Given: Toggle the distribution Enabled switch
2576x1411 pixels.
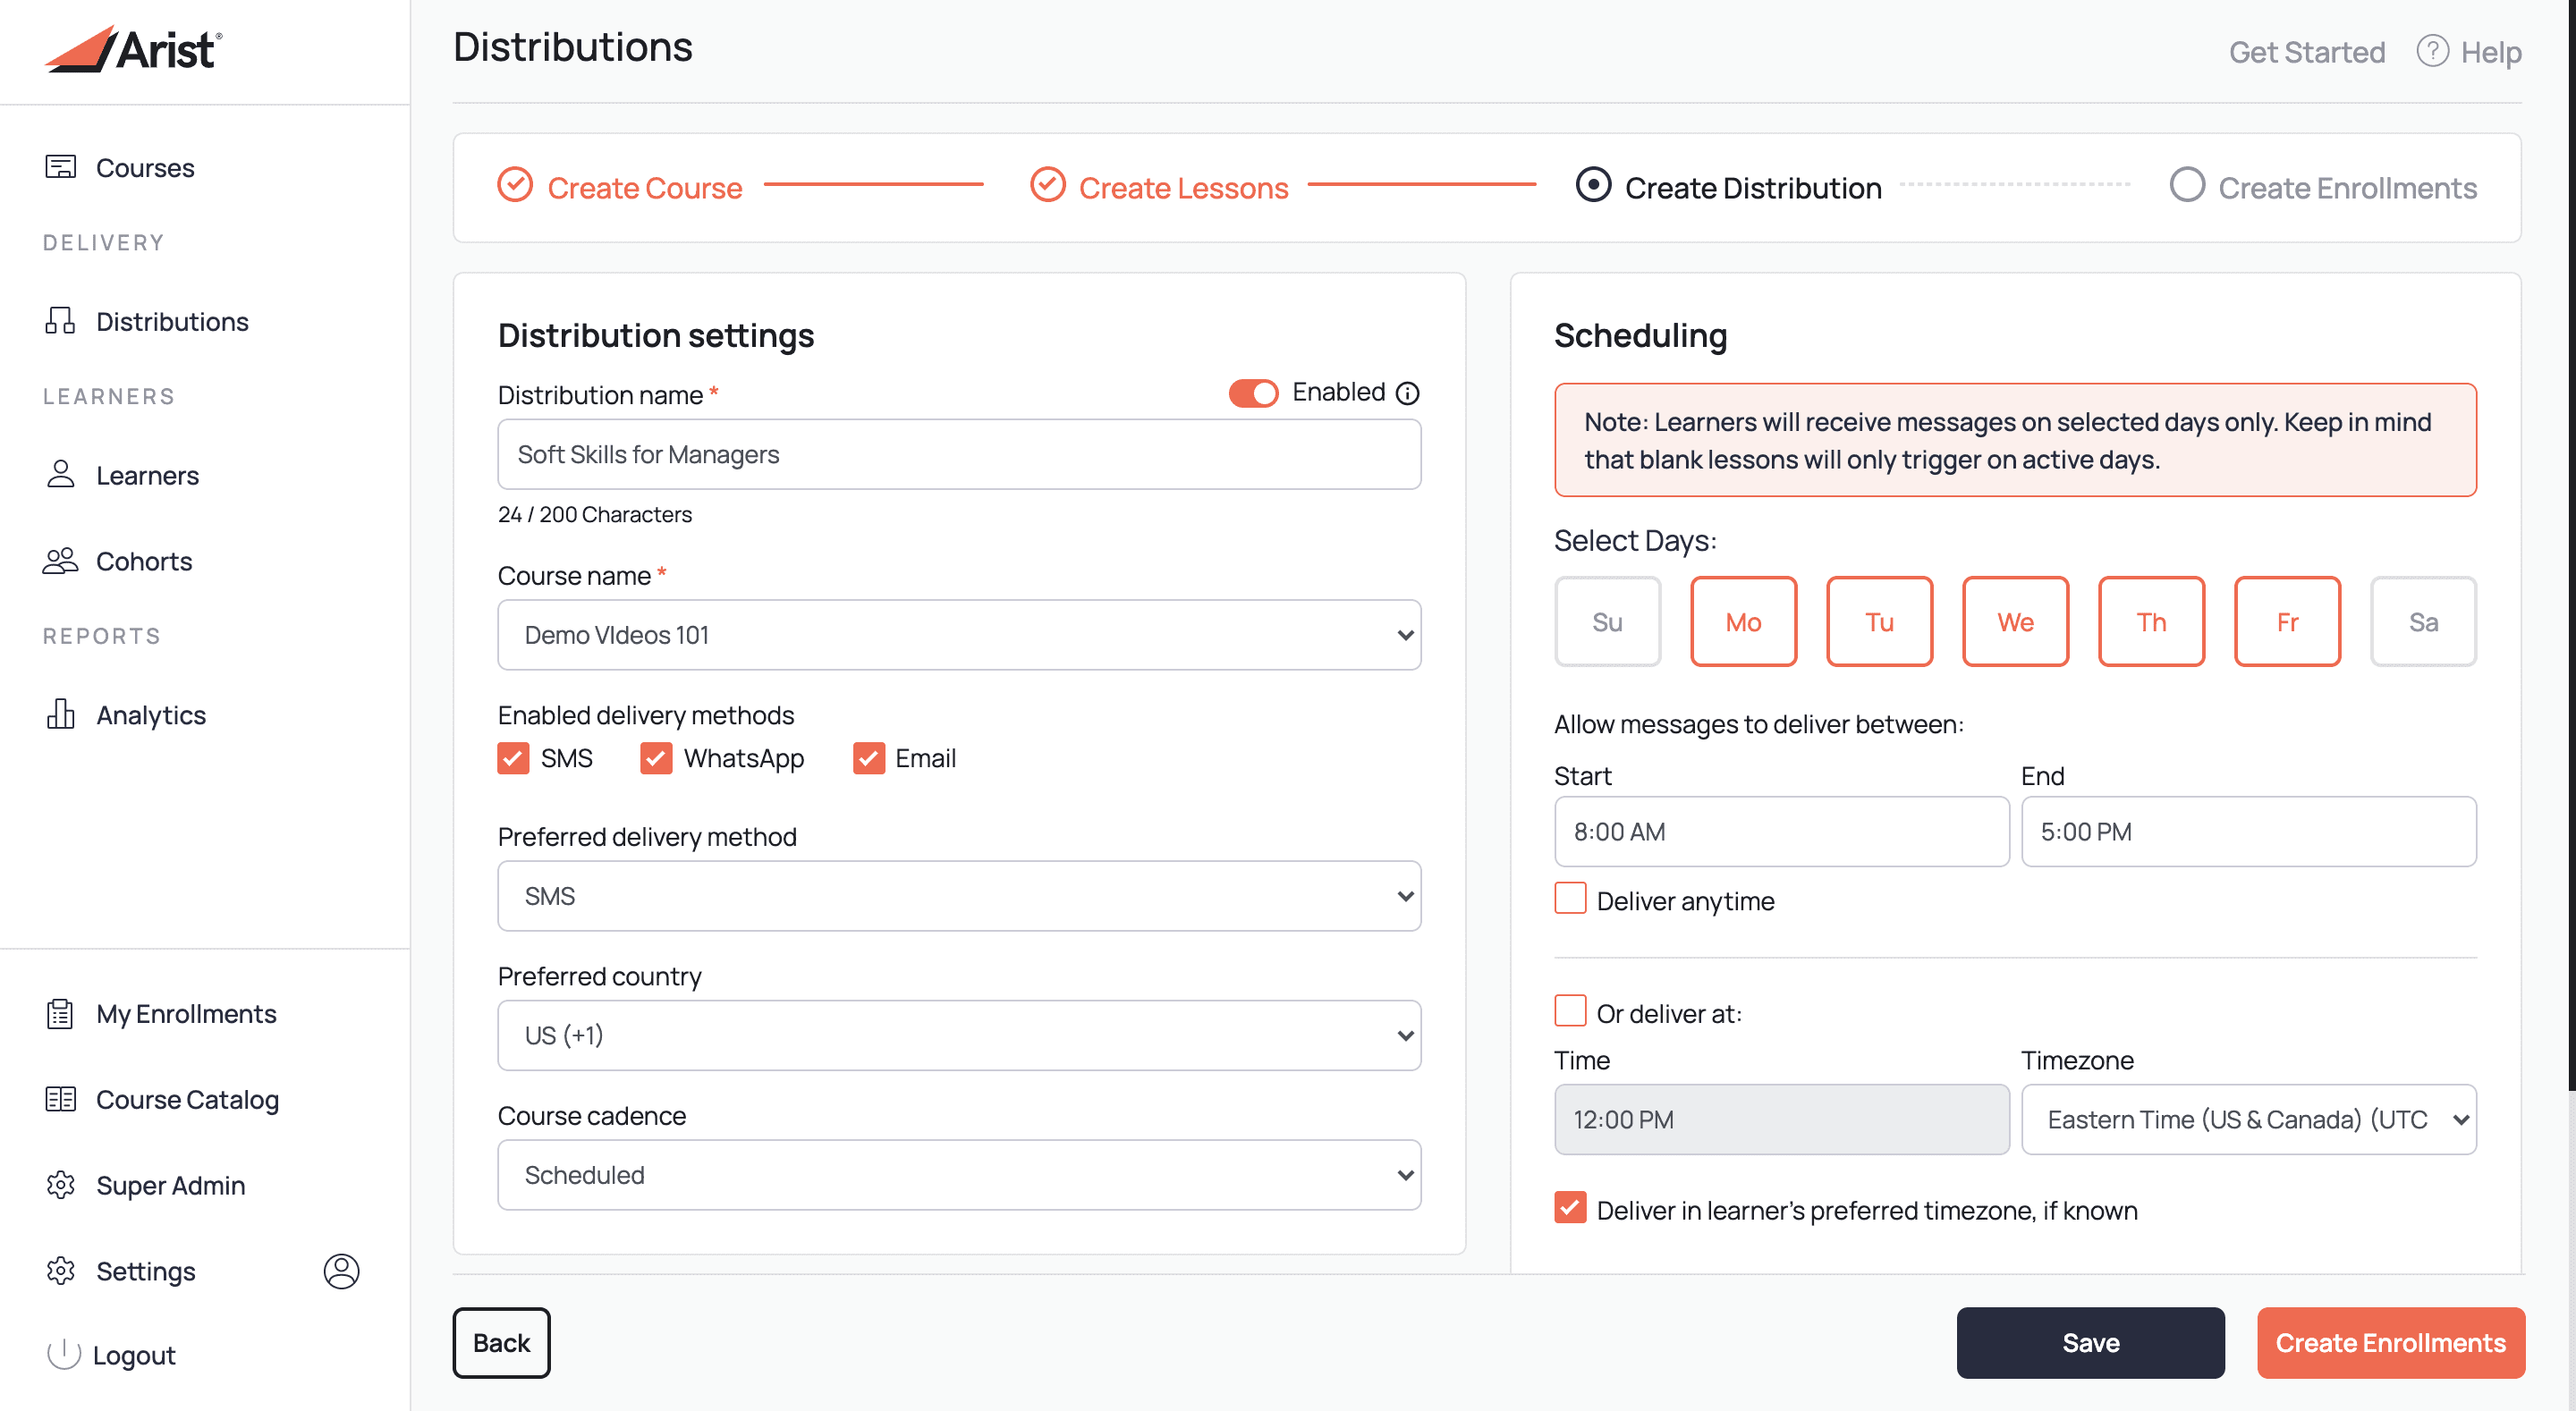Looking at the screenshot, I should (1253, 393).
